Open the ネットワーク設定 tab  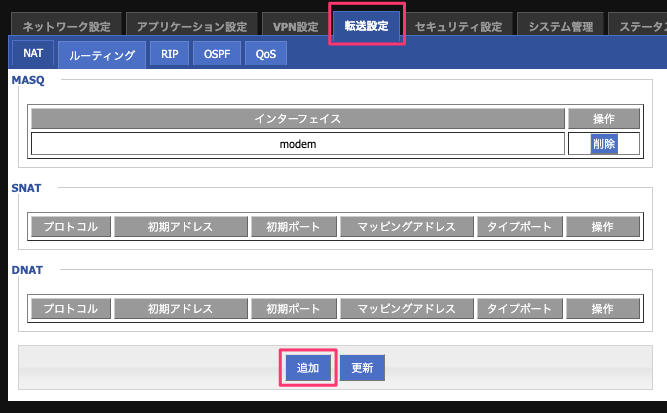point(66,25)
